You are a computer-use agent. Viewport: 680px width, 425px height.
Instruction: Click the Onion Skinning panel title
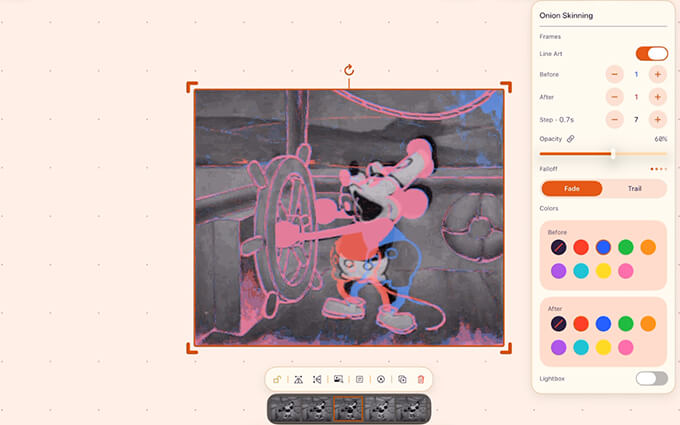pyautogui.click(x=566, y=15)
